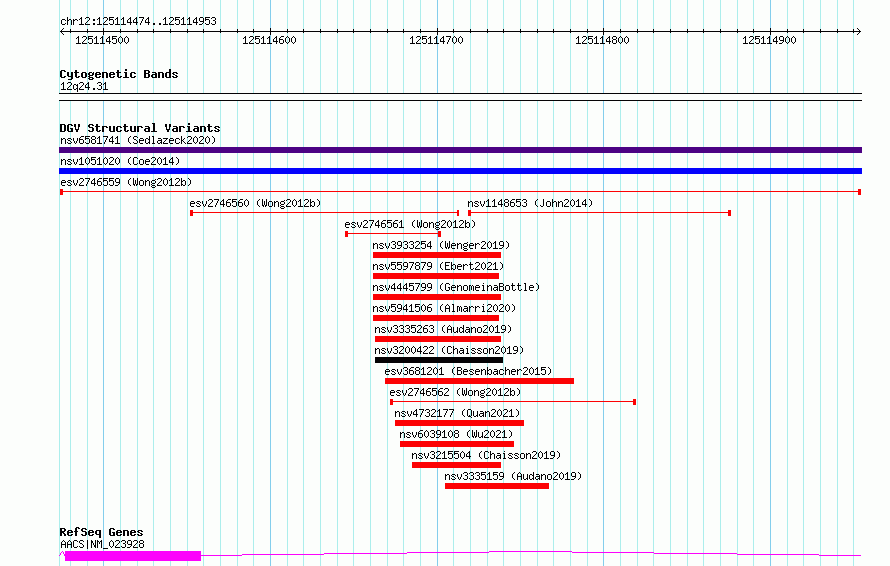Click the 125114500 ruler position
This screenshot has width=890, height=566.
pyautogui.click(x=102, y=40)
